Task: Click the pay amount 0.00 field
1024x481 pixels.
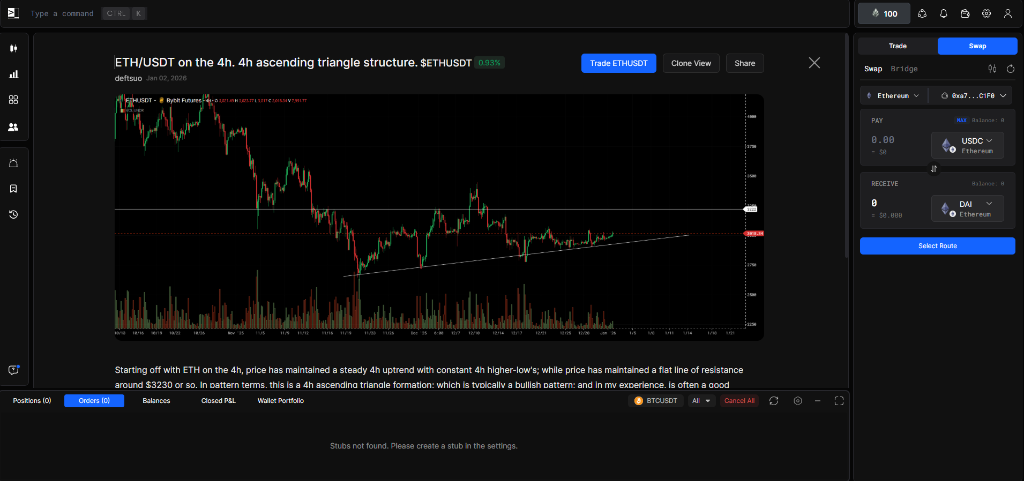Action: pyautogui.click(x=883, y=140)
